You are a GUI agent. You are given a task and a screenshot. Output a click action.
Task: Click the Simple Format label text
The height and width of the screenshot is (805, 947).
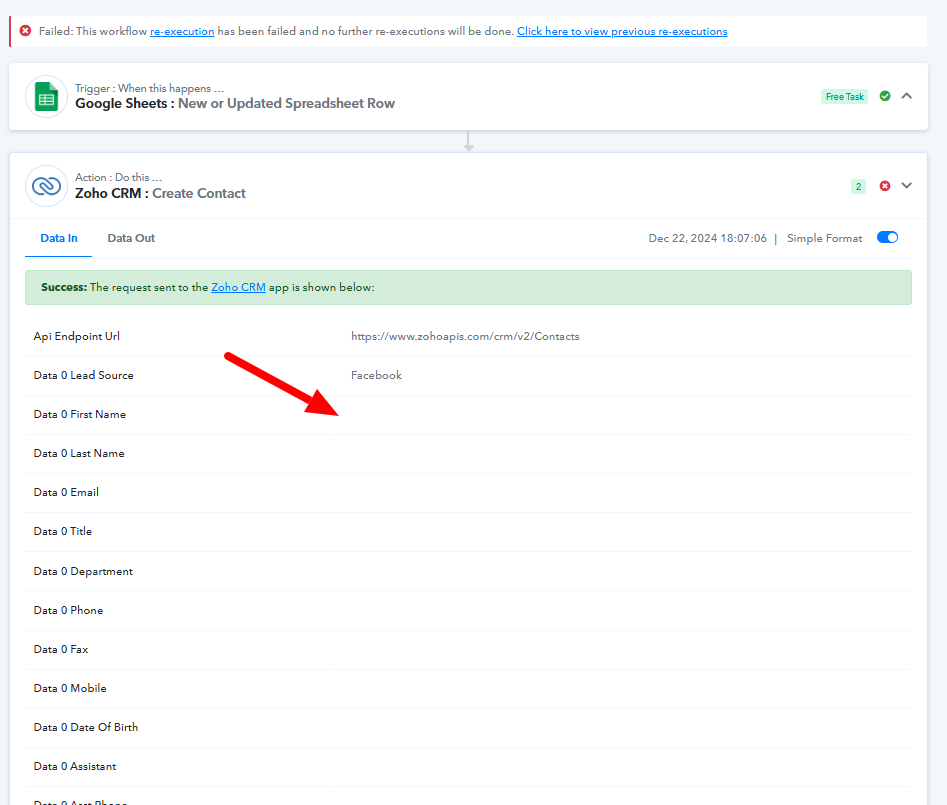click(824, 238)
